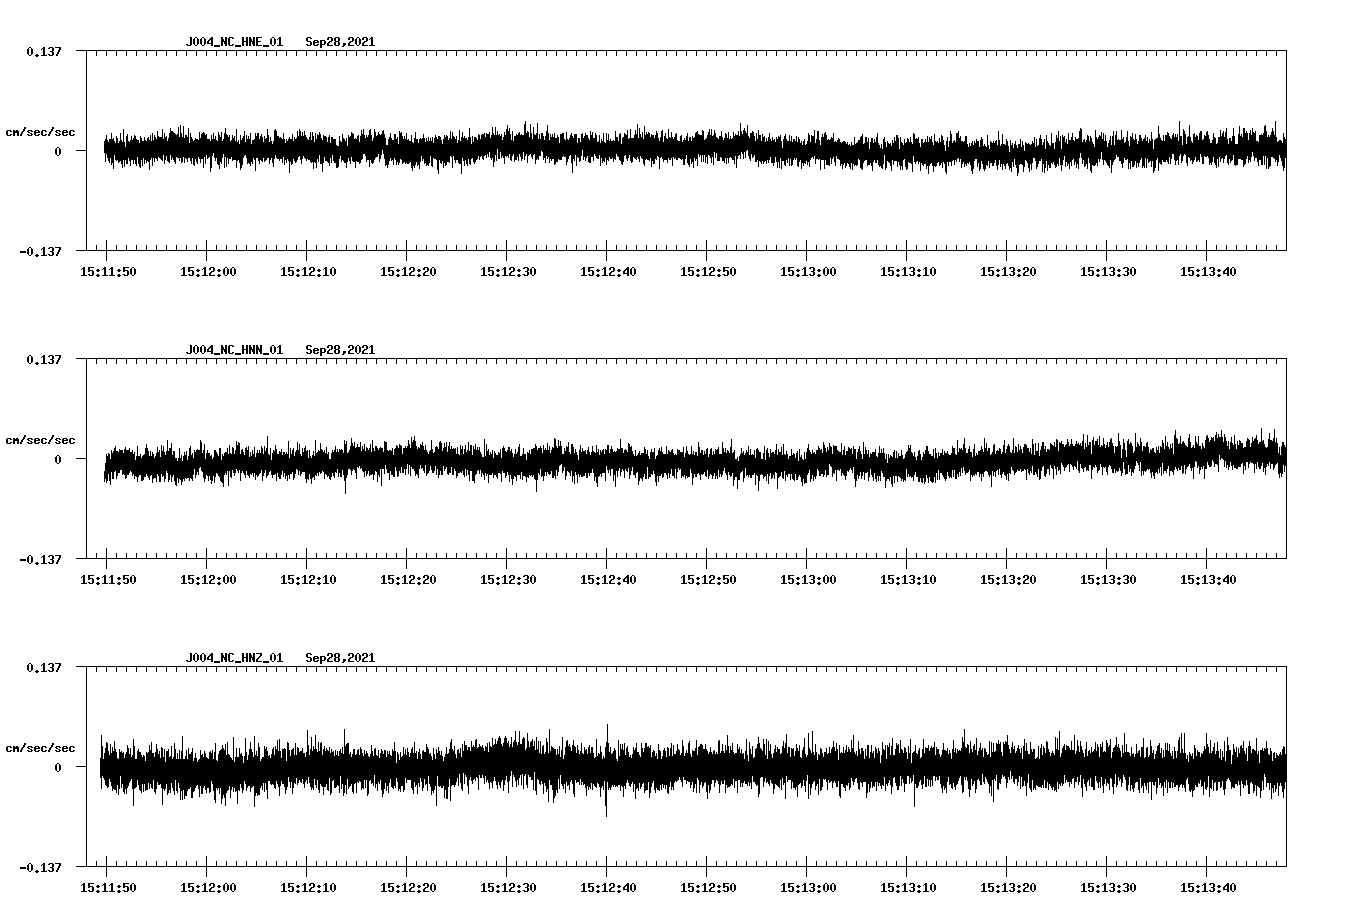Click the J004_NC_HNE_01 plot title

point(234,42)
